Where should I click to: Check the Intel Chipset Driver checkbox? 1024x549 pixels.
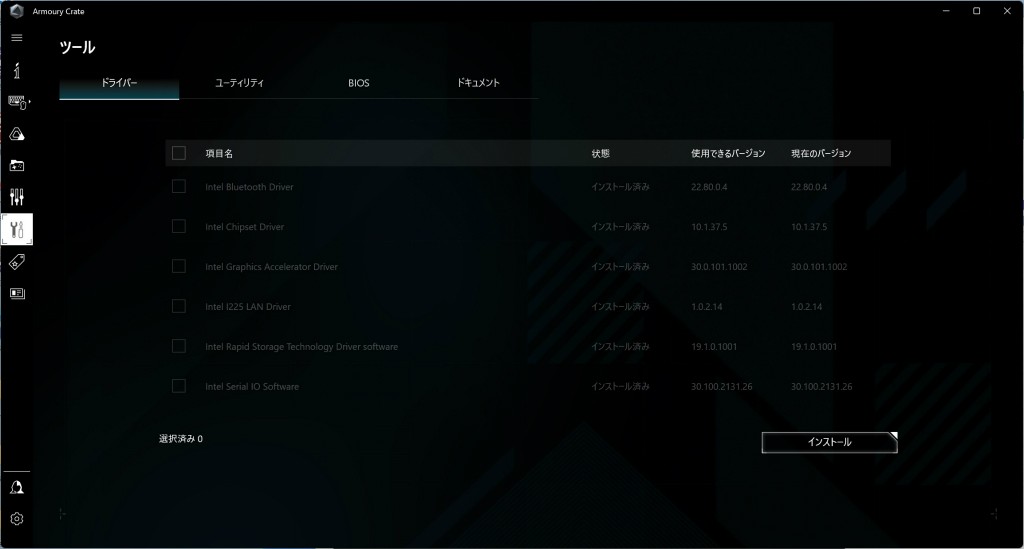tap(179, 227)
